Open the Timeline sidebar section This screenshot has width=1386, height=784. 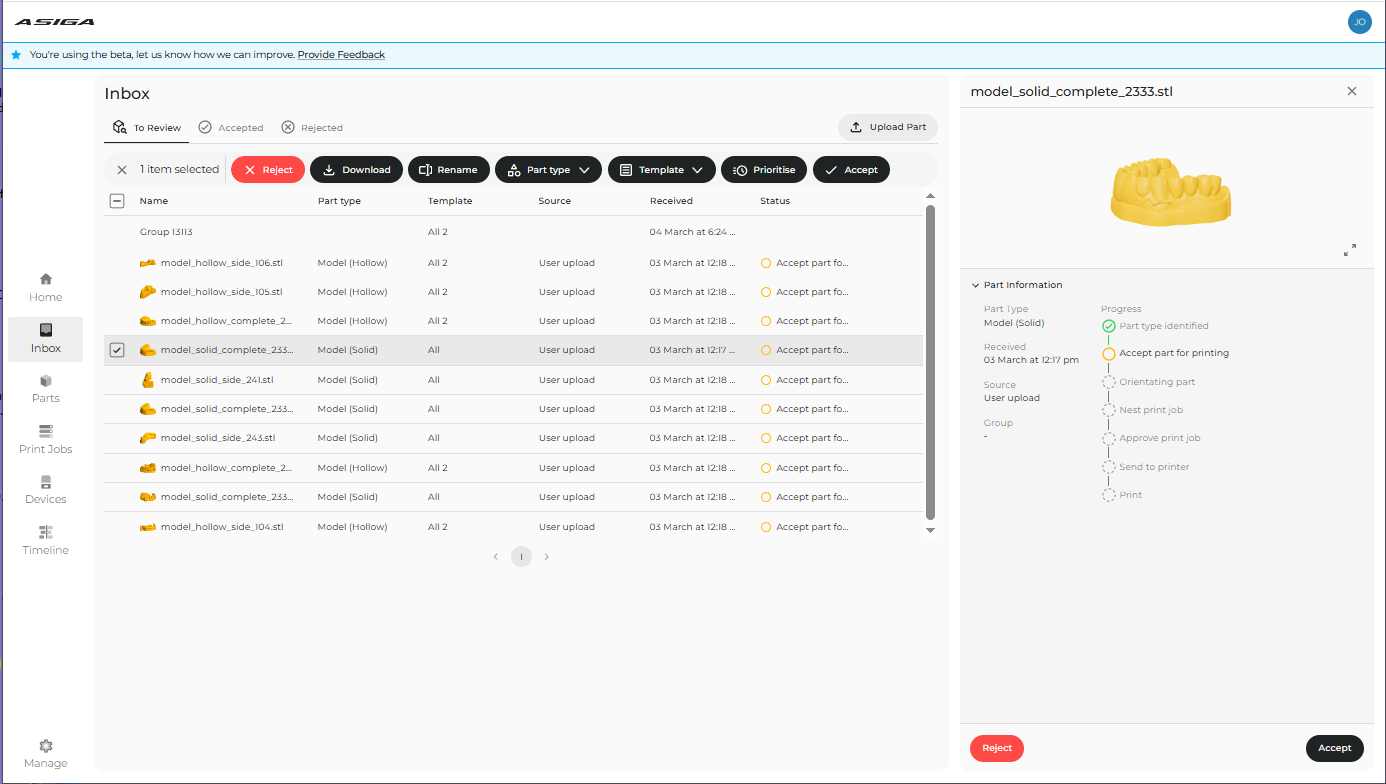(x=45, y=541)
